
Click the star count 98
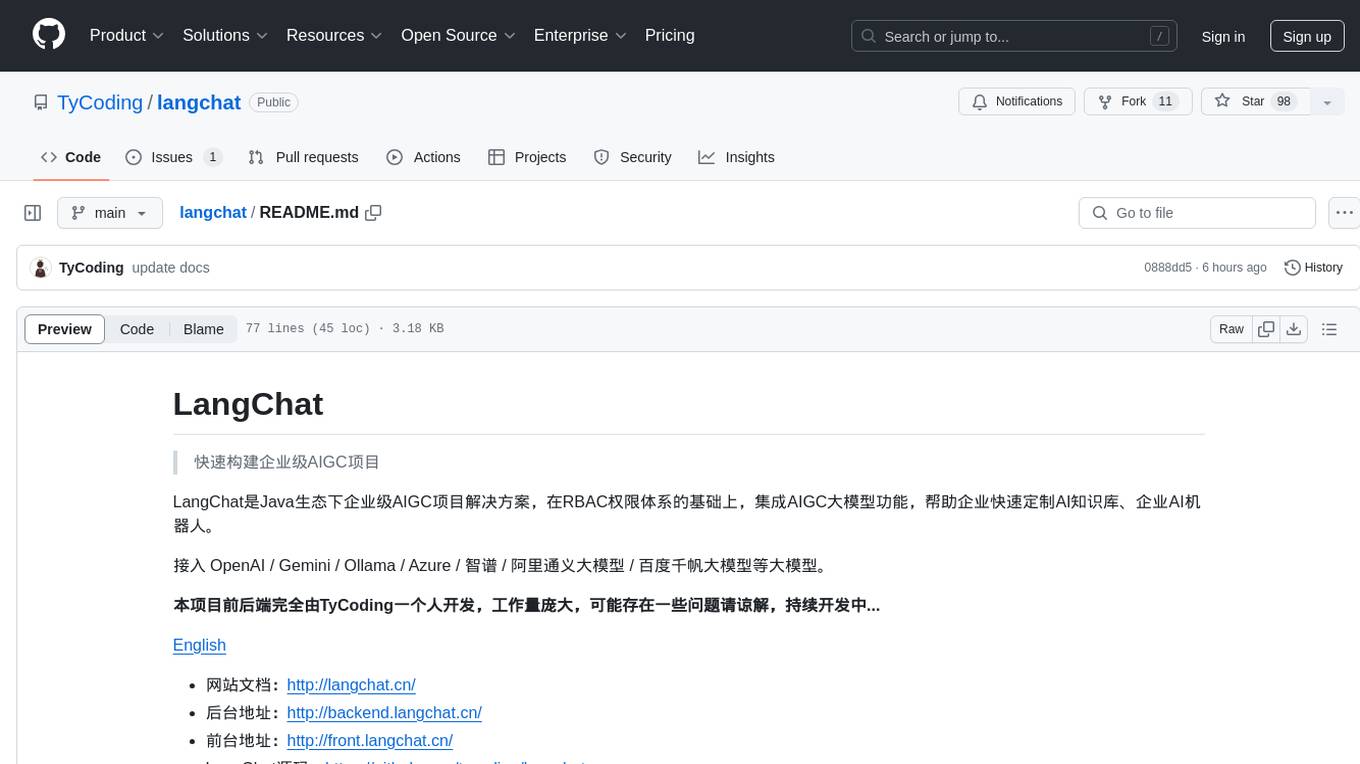[1284, 102]
